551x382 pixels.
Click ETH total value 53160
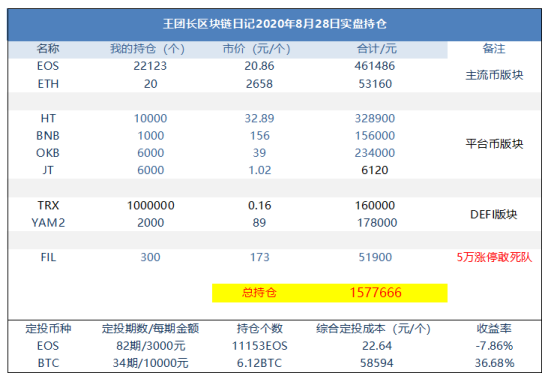375,84
